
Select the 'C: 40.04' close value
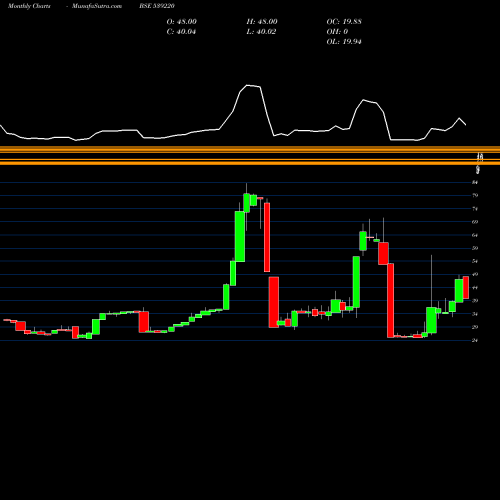[x=181, y=32]
